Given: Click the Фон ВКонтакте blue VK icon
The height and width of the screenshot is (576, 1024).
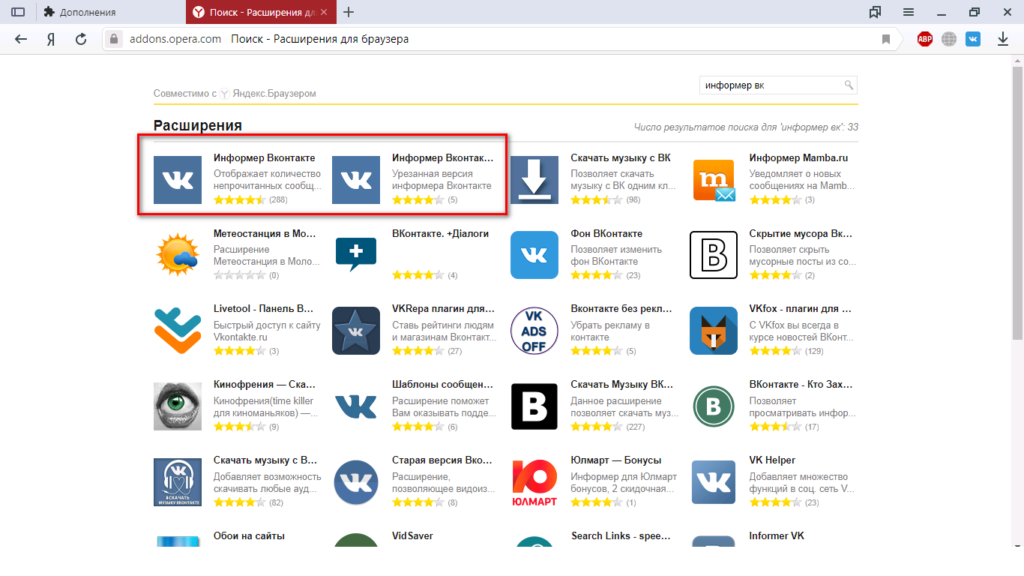Looking at the screenshot, I should pyautogui.click(x=534, y=255).
